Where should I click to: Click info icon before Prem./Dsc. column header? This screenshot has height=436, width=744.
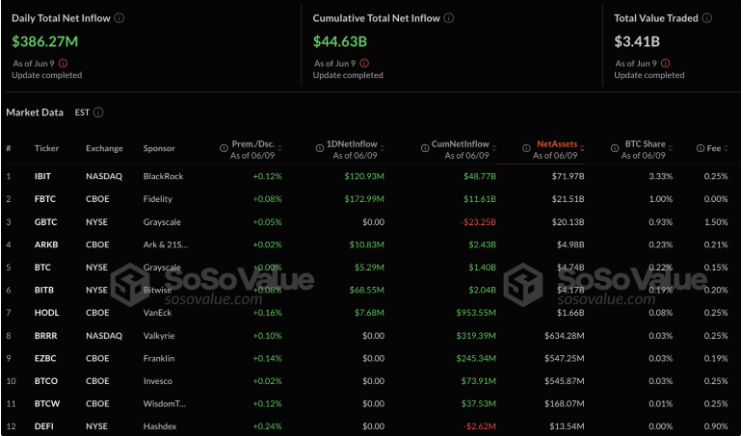223,148
